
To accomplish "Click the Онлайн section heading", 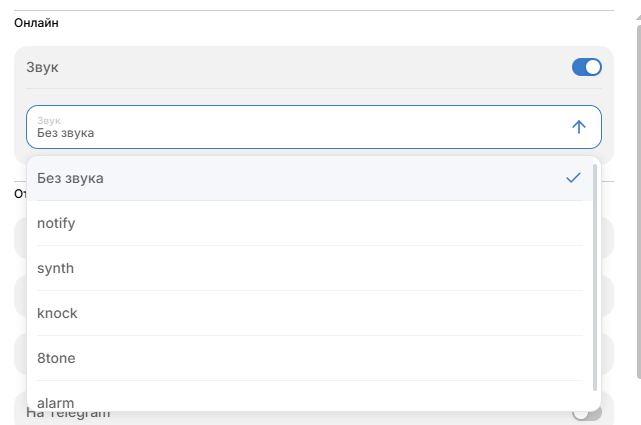I will click(x=36, y=23).
